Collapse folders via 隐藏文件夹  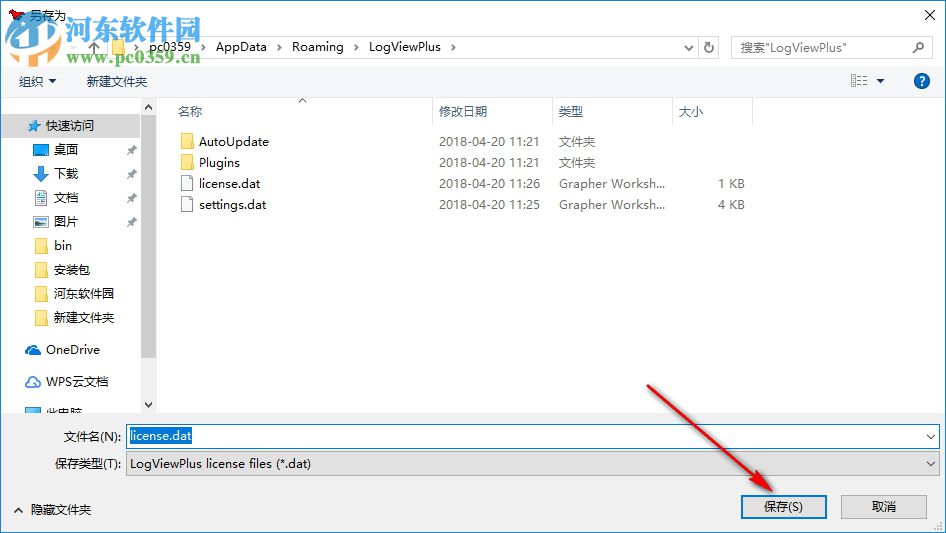click(52, 510)
